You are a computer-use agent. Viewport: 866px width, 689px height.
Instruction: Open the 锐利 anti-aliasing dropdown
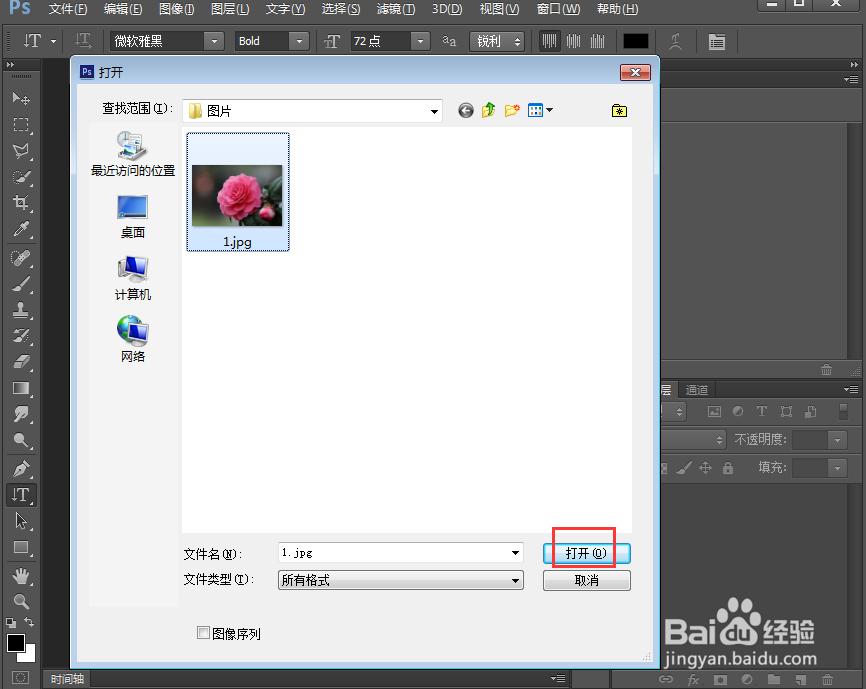[x=497, y=41]
